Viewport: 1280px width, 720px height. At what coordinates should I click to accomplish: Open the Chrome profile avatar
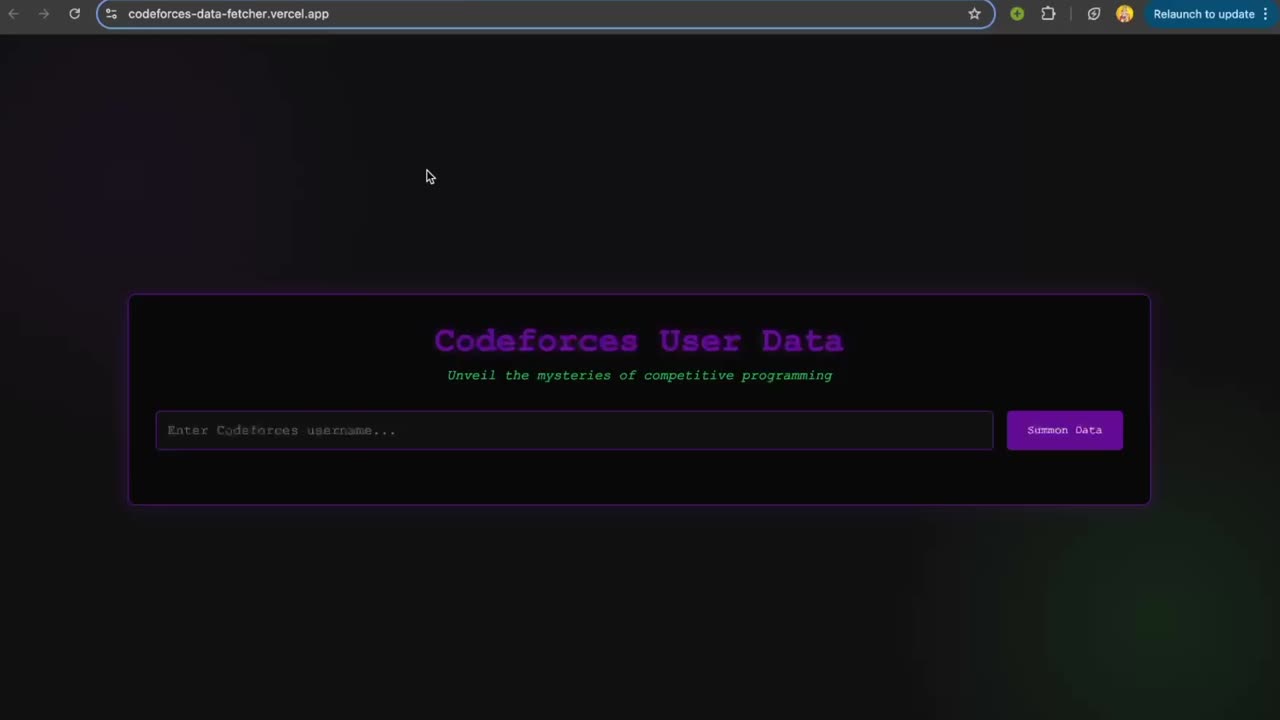point(1125,14)
